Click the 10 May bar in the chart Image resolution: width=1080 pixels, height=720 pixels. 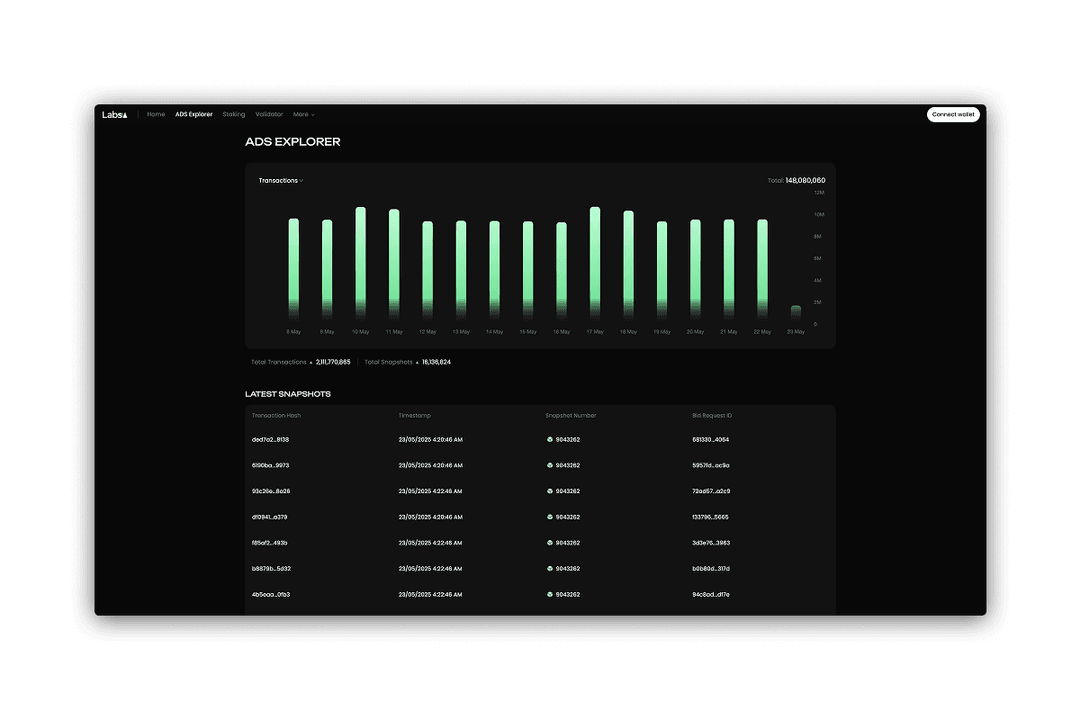coord(360,263)
